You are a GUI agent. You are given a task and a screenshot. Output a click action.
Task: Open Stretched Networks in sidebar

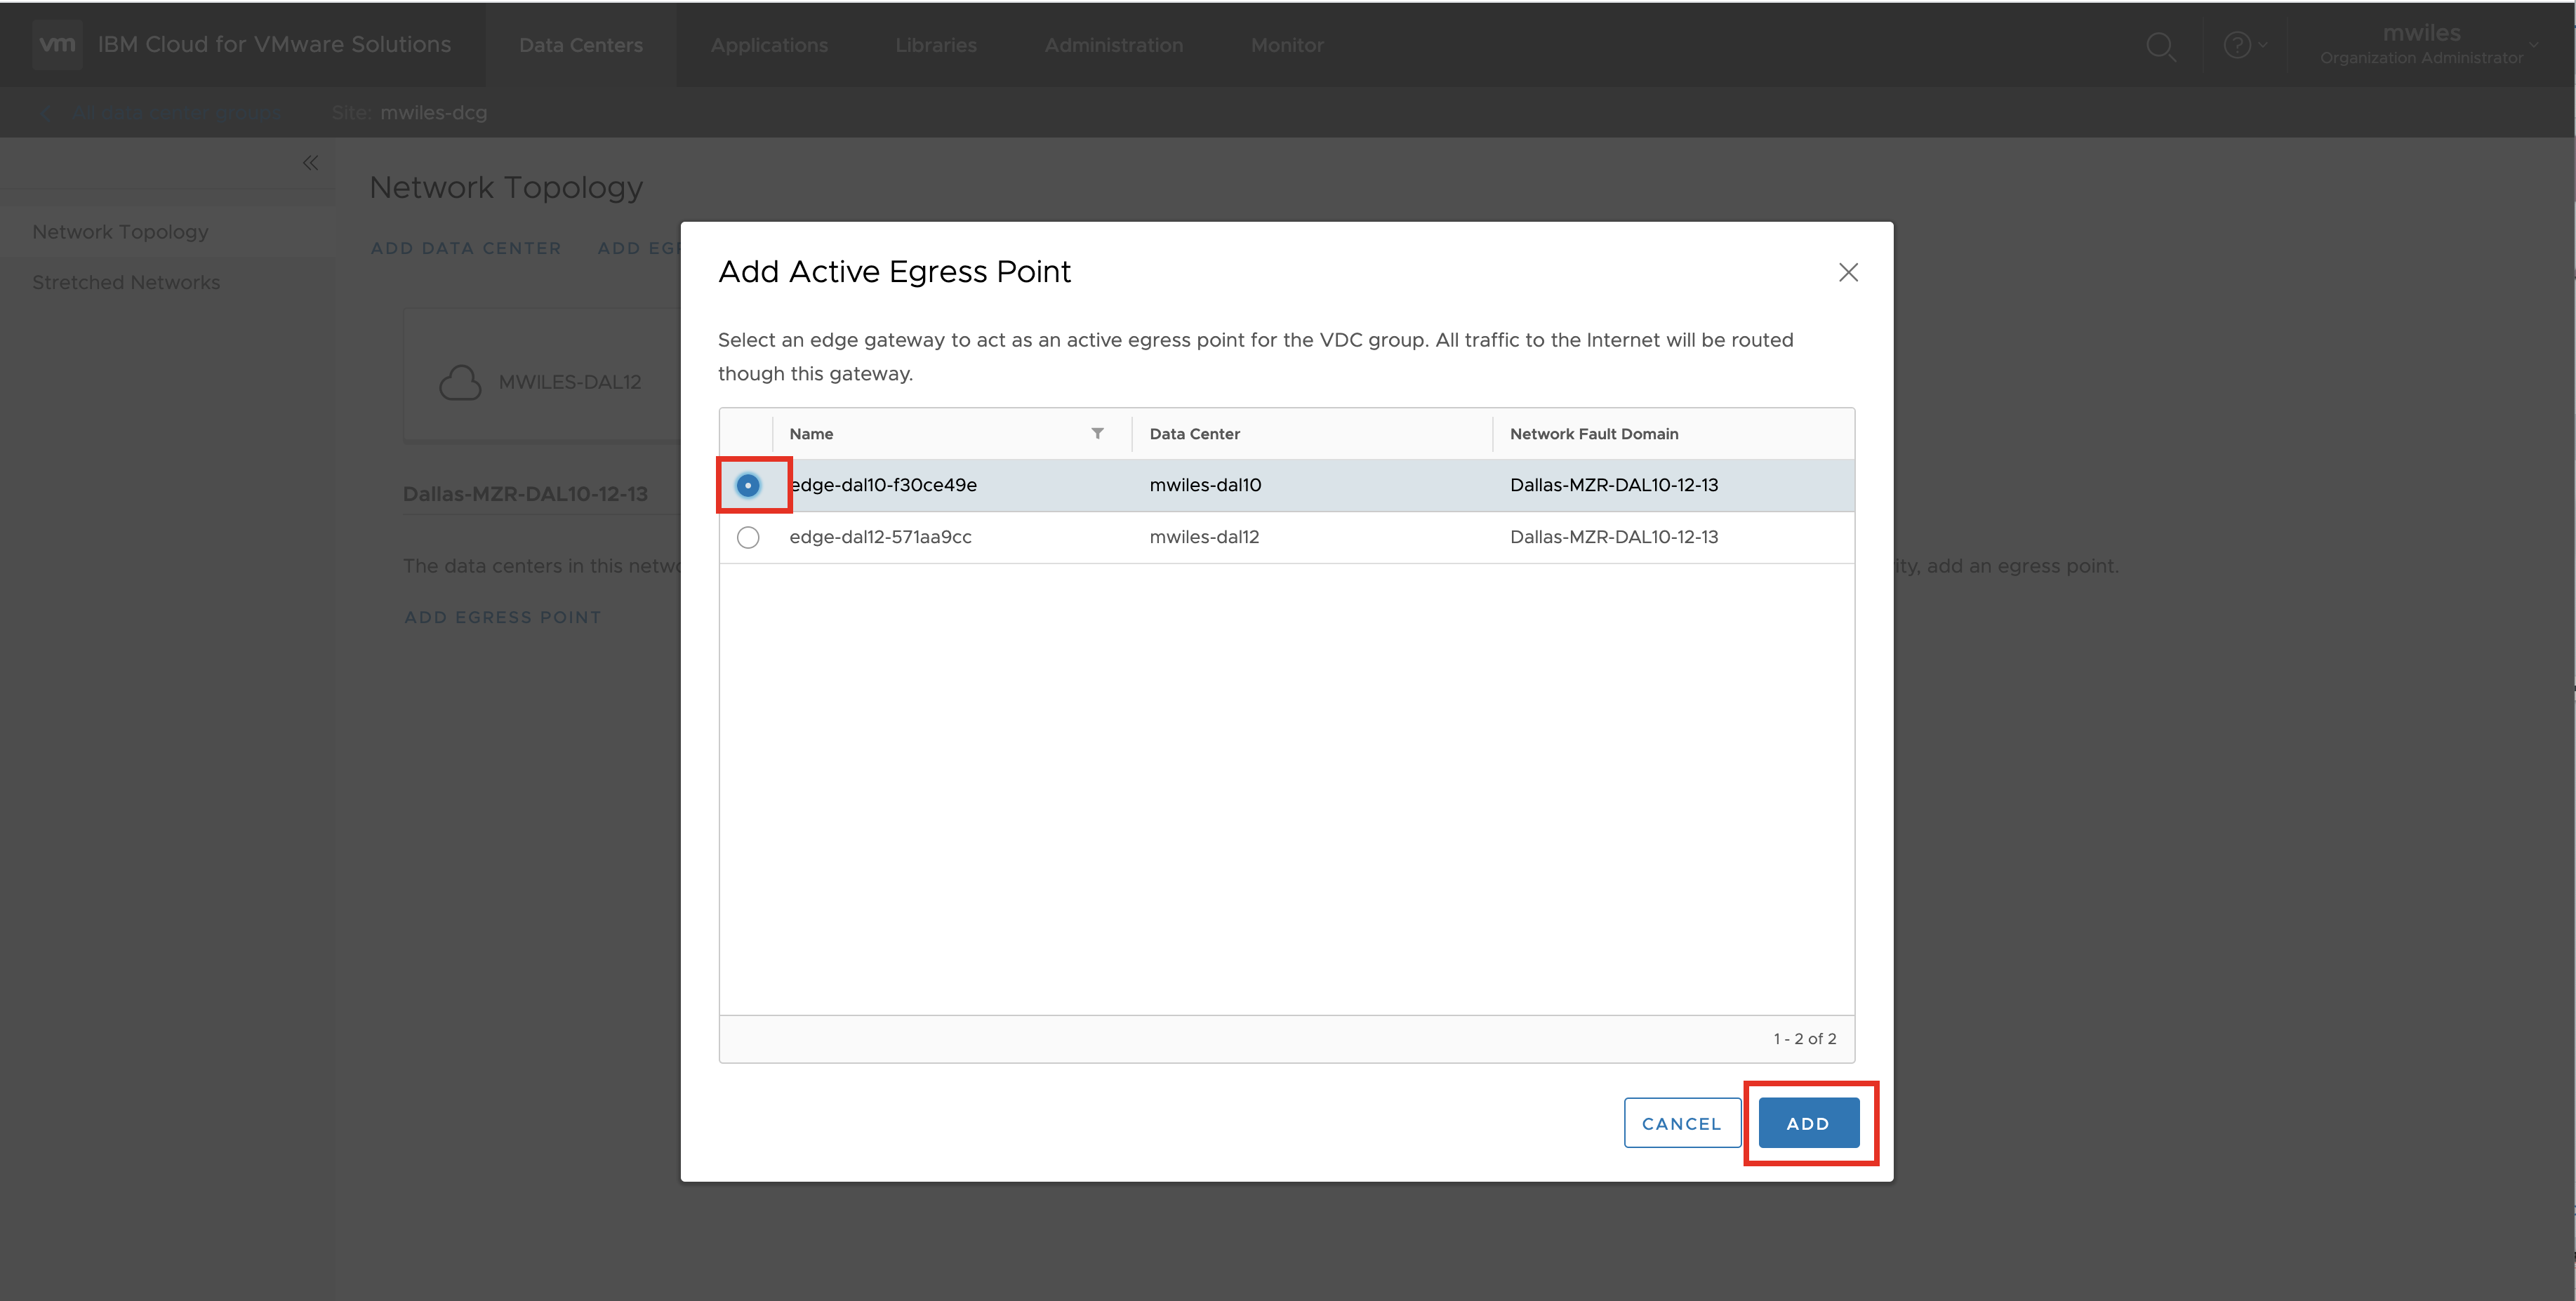click(x=126, y=282)
